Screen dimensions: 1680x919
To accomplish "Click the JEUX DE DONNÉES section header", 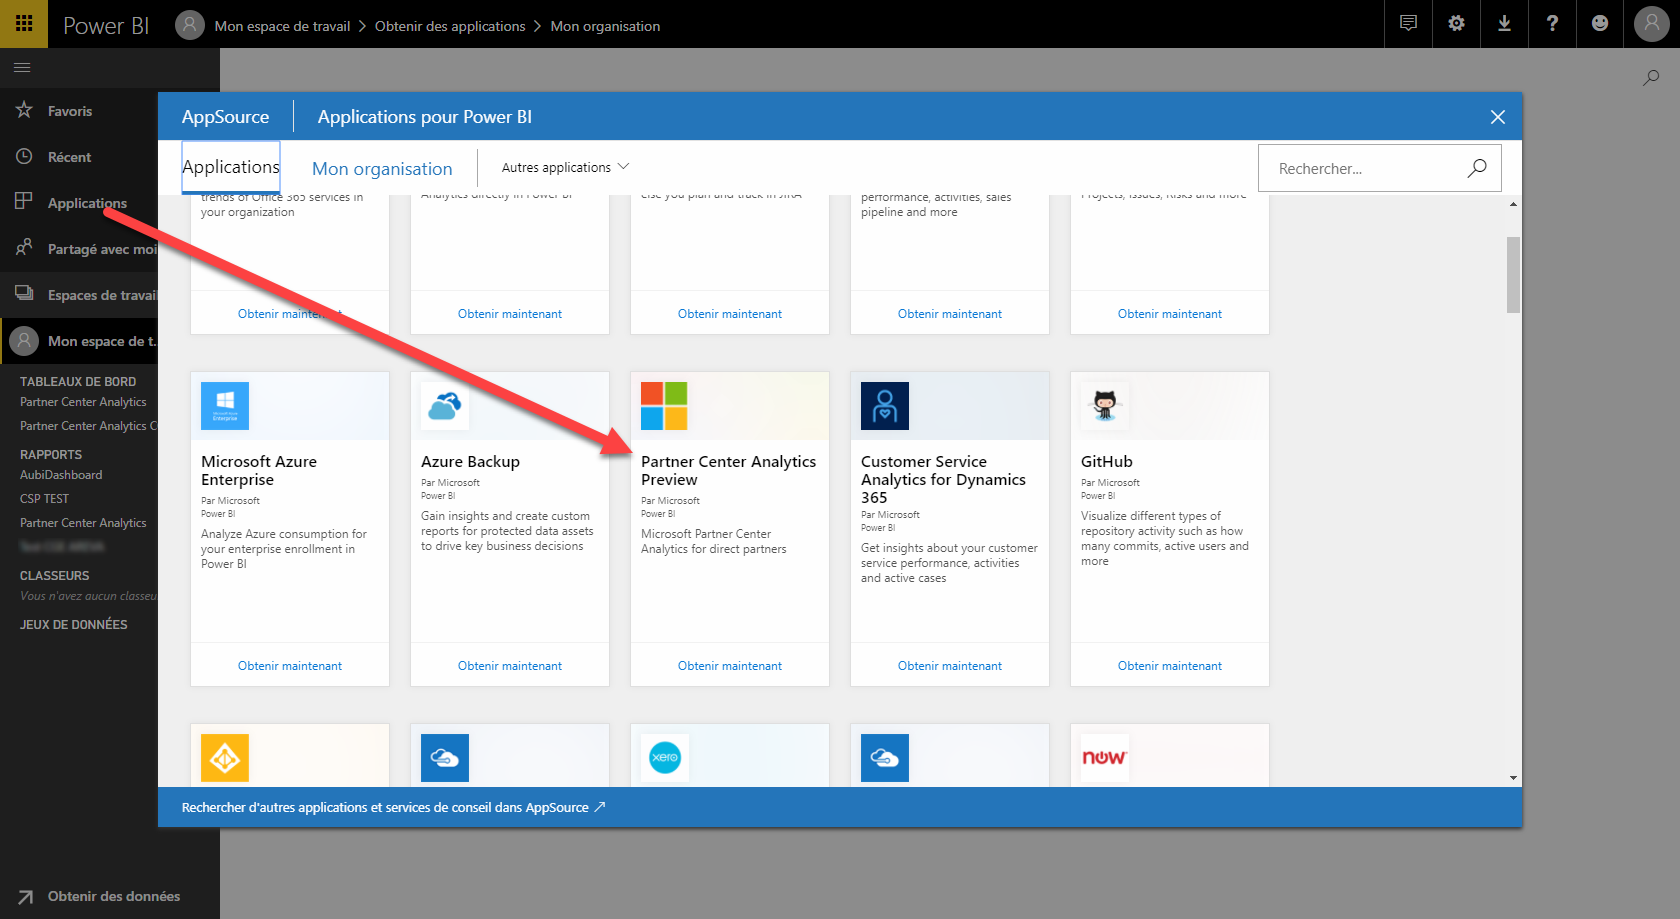I will (x=74, y=625).
